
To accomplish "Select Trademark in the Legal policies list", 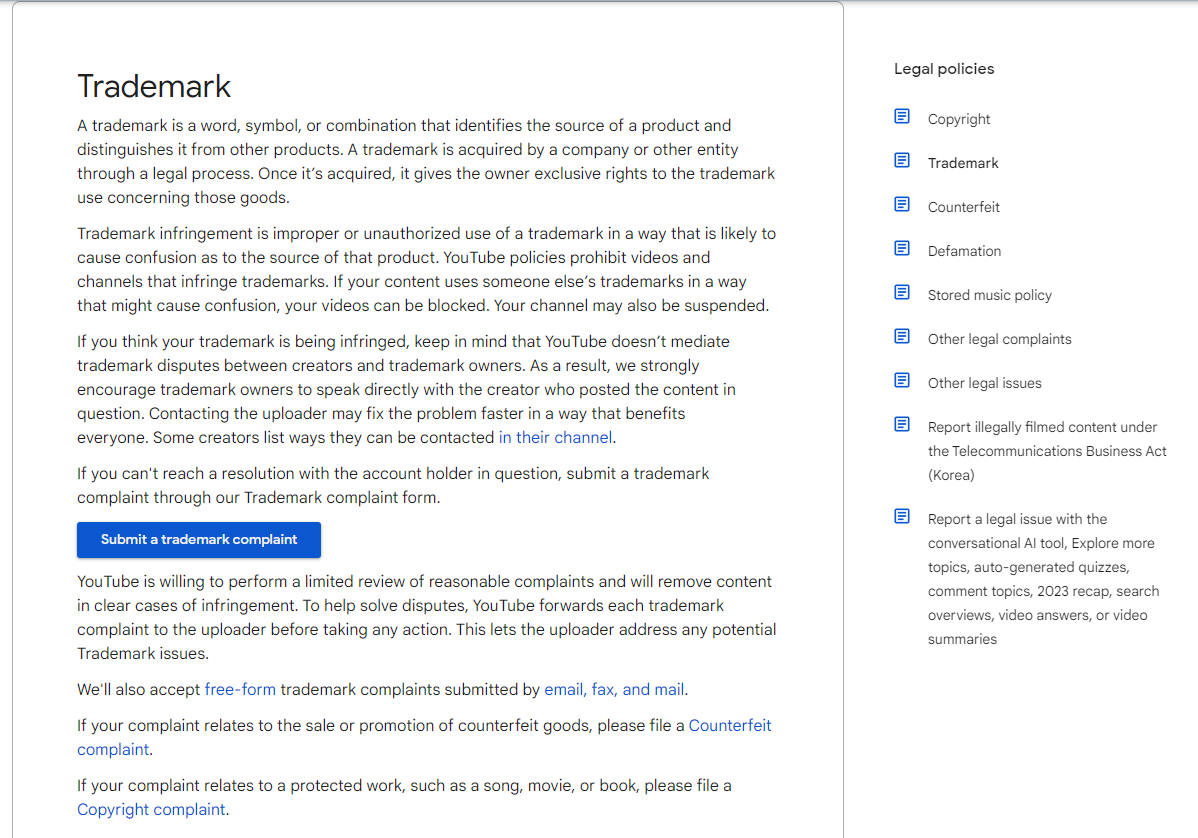I will (x=963, y=163).
